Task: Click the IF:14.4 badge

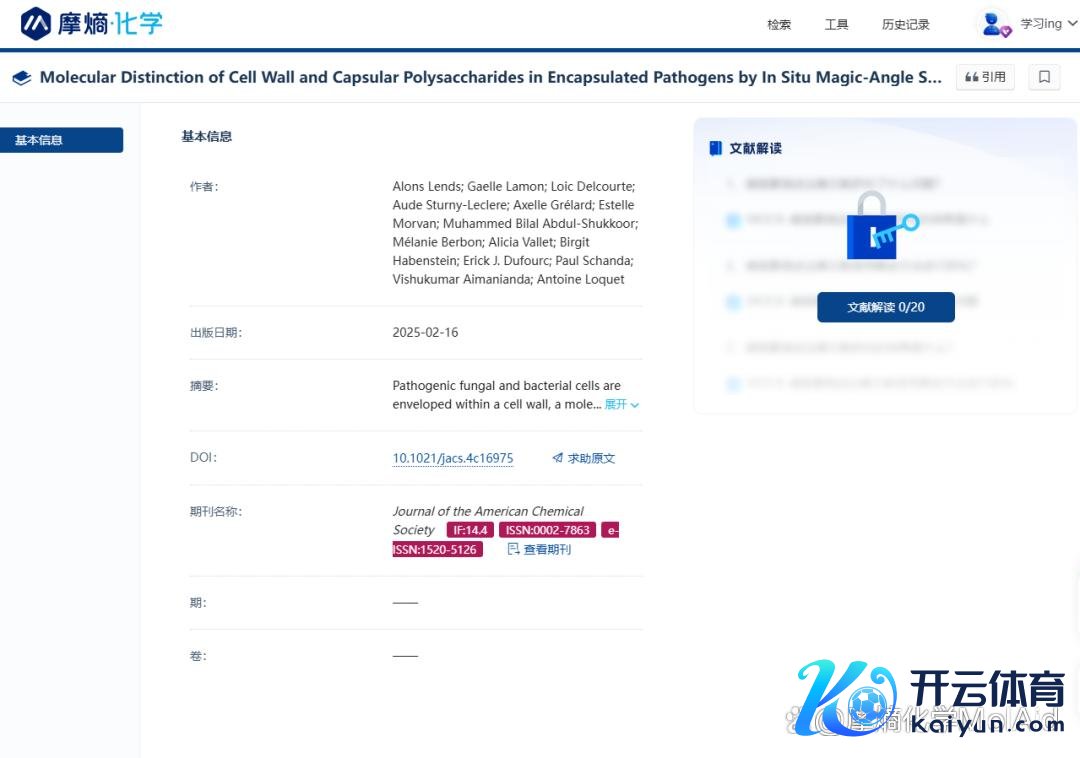Action: click(x=470, y=530)
